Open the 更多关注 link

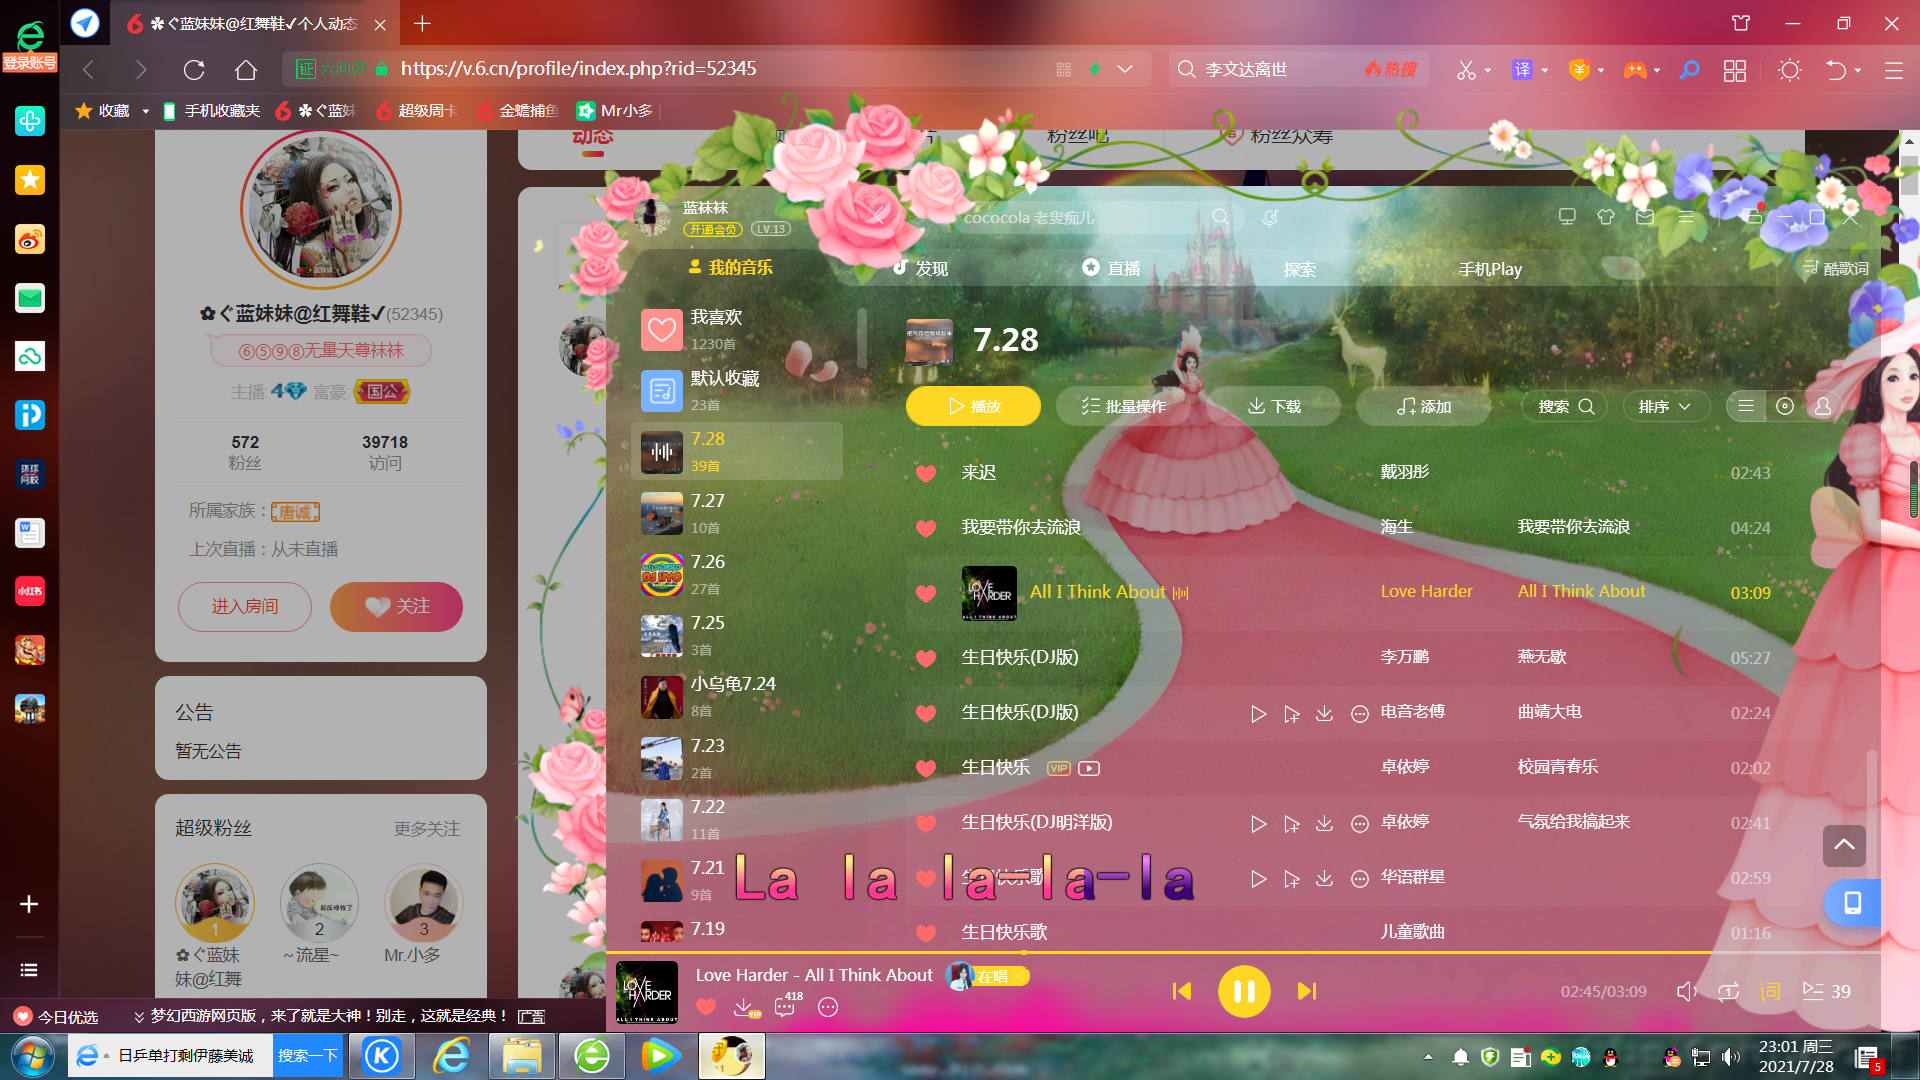coord(427,829)
